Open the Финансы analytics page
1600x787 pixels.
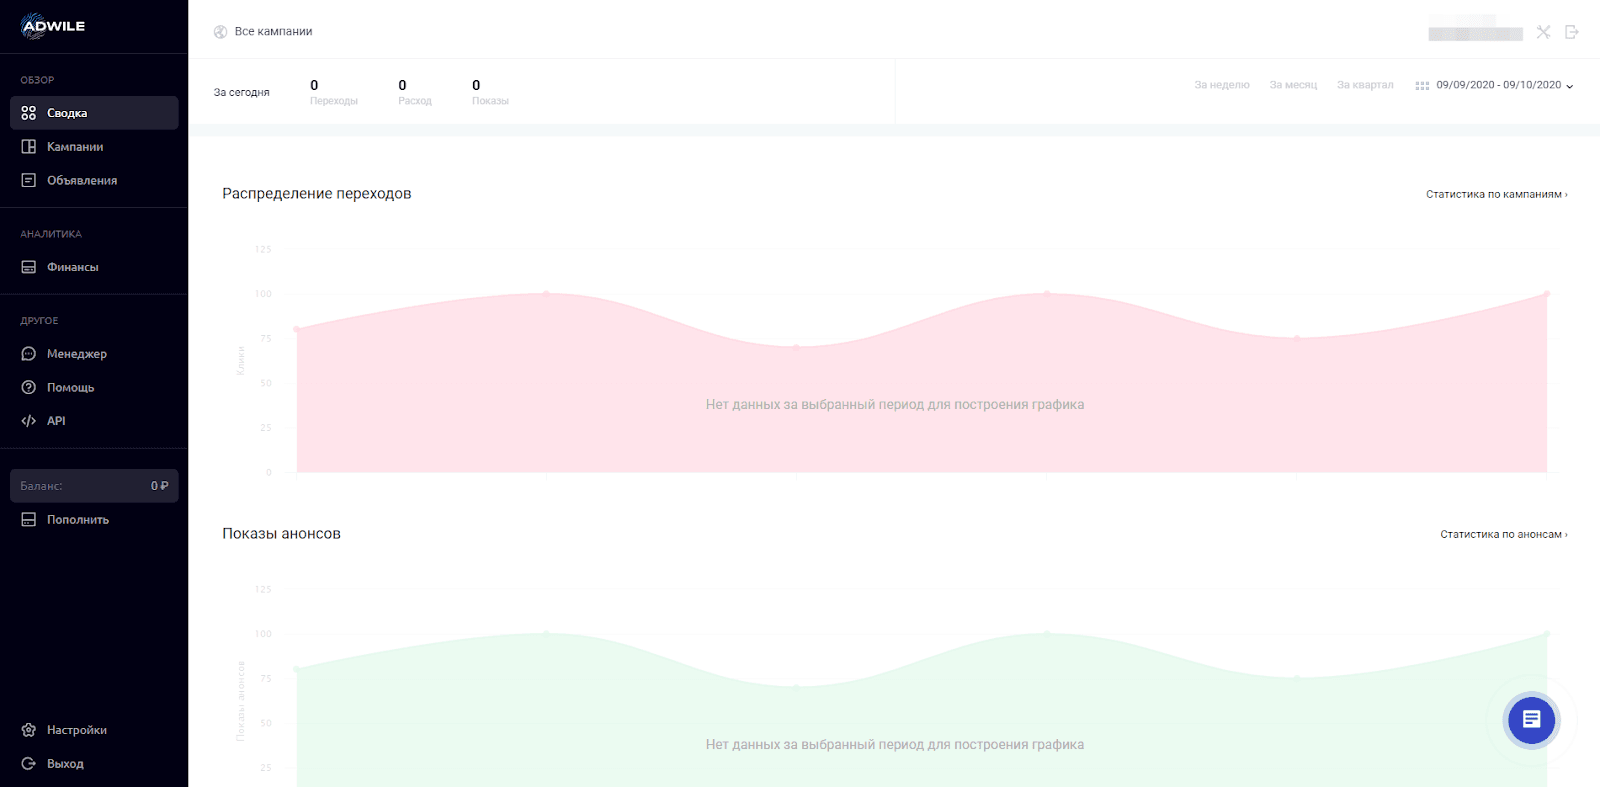point(72,267)
